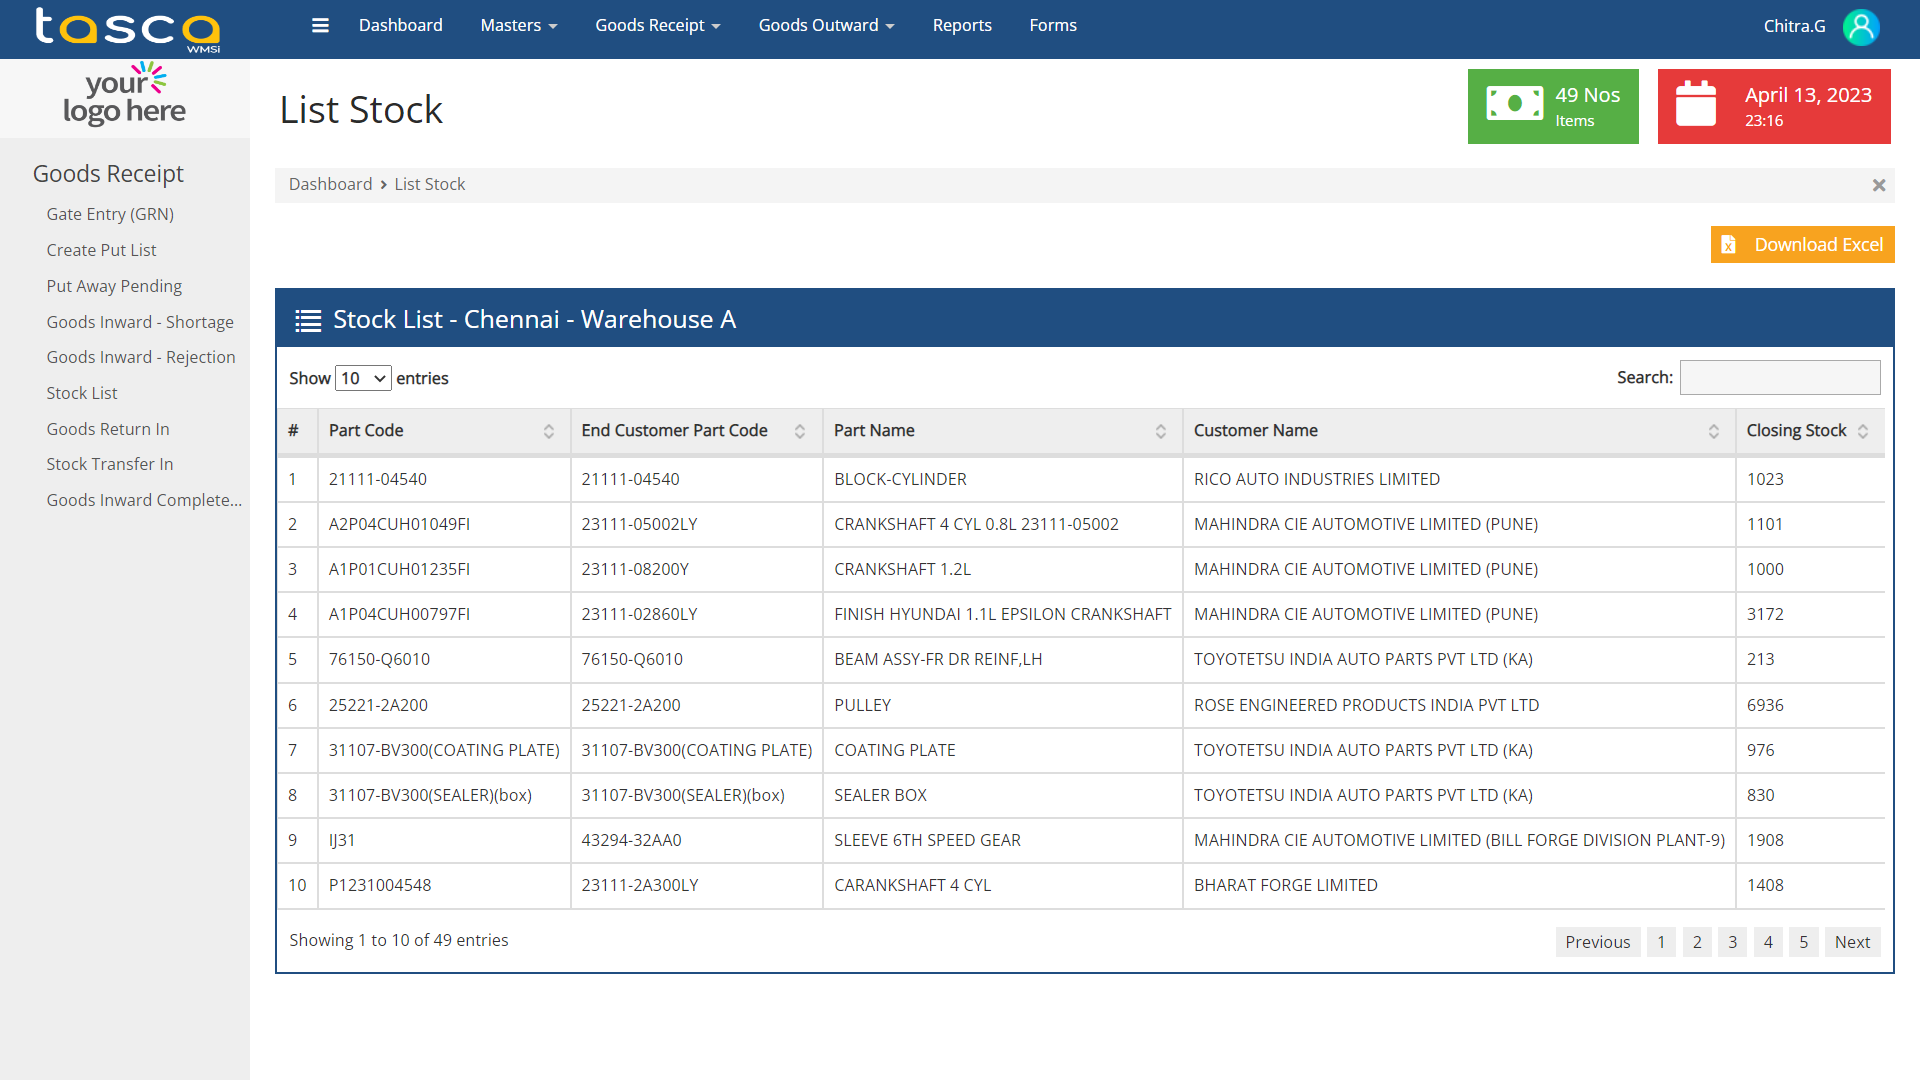Viewport: 1920px width, 1080px height.
Task: Toggle the hamburger sidebar menu icon
Action: click(x=320, y=26)
